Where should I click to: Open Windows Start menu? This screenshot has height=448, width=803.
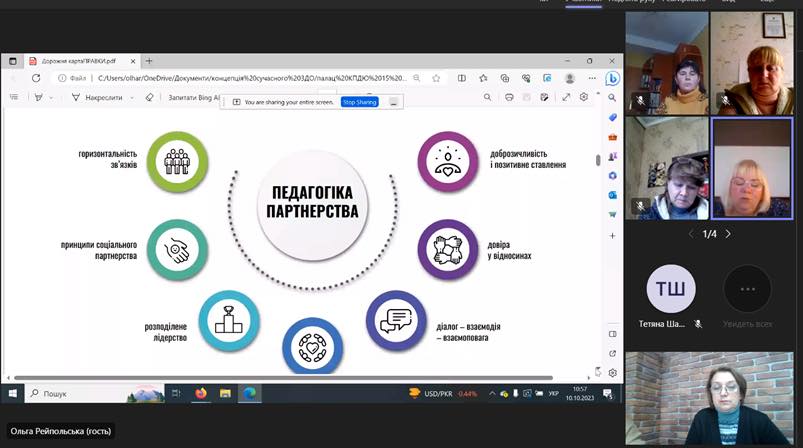click(x=13, y=393)
